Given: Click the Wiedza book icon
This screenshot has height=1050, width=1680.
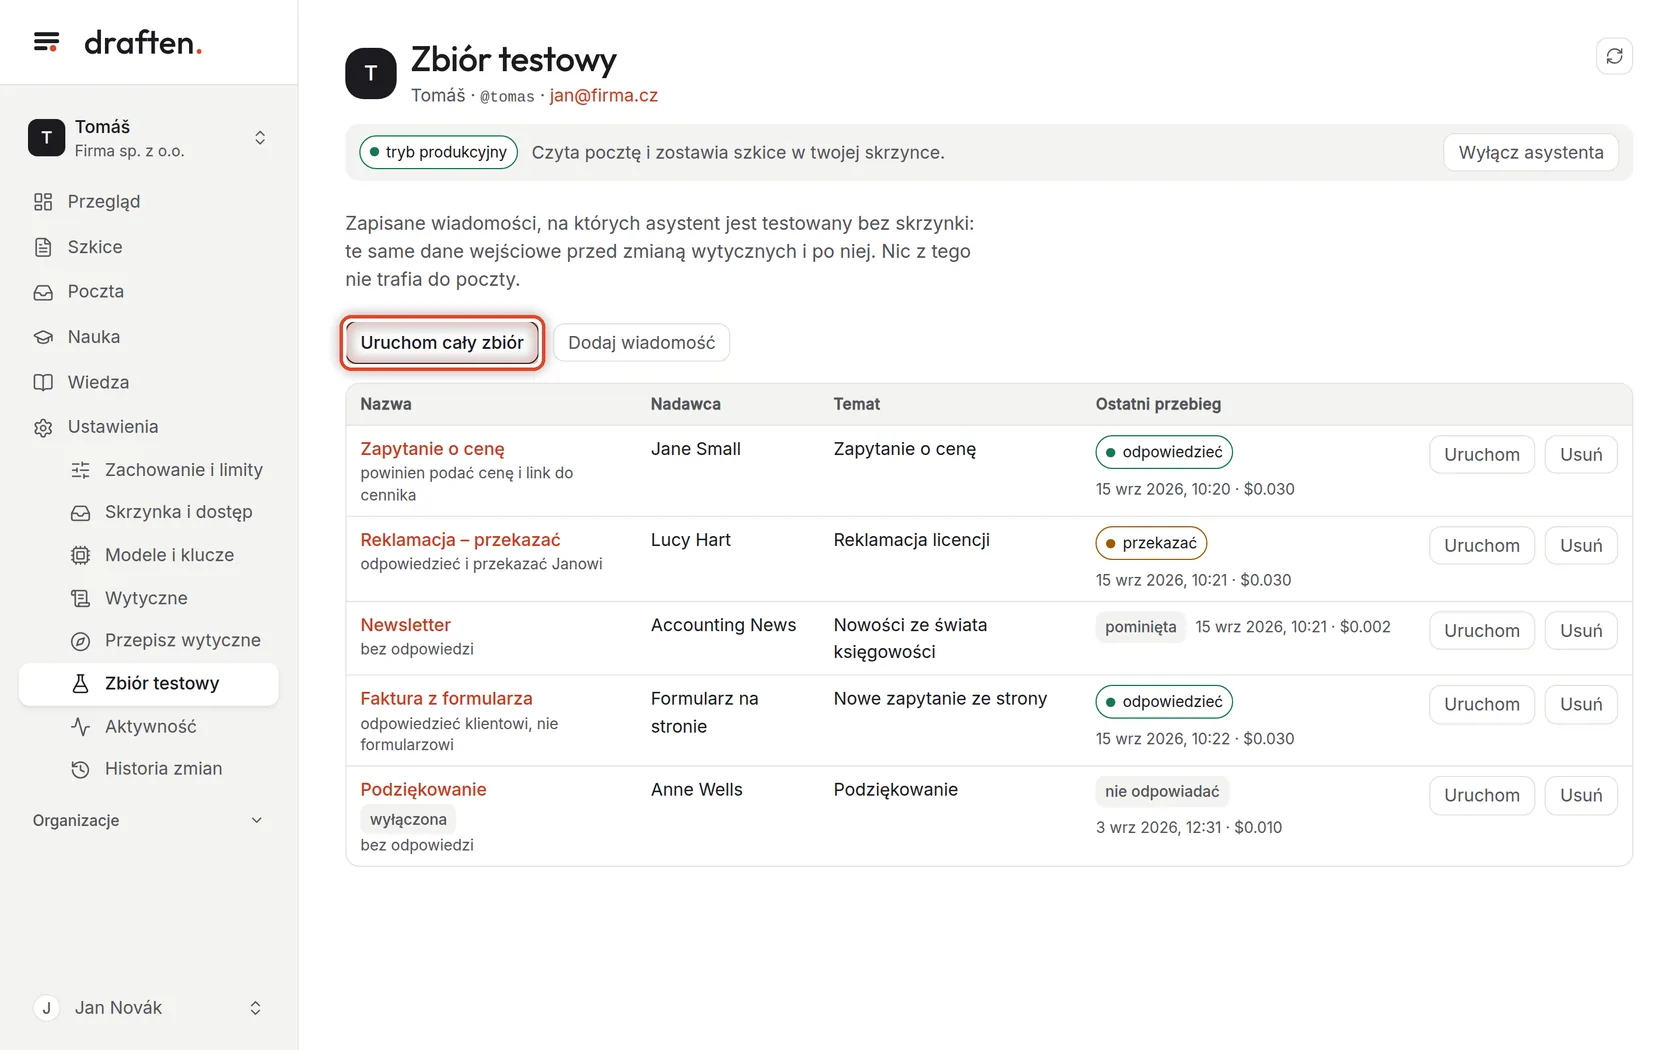Looking at the screenshot, I should pyautogui.click(x=43, y=382).
